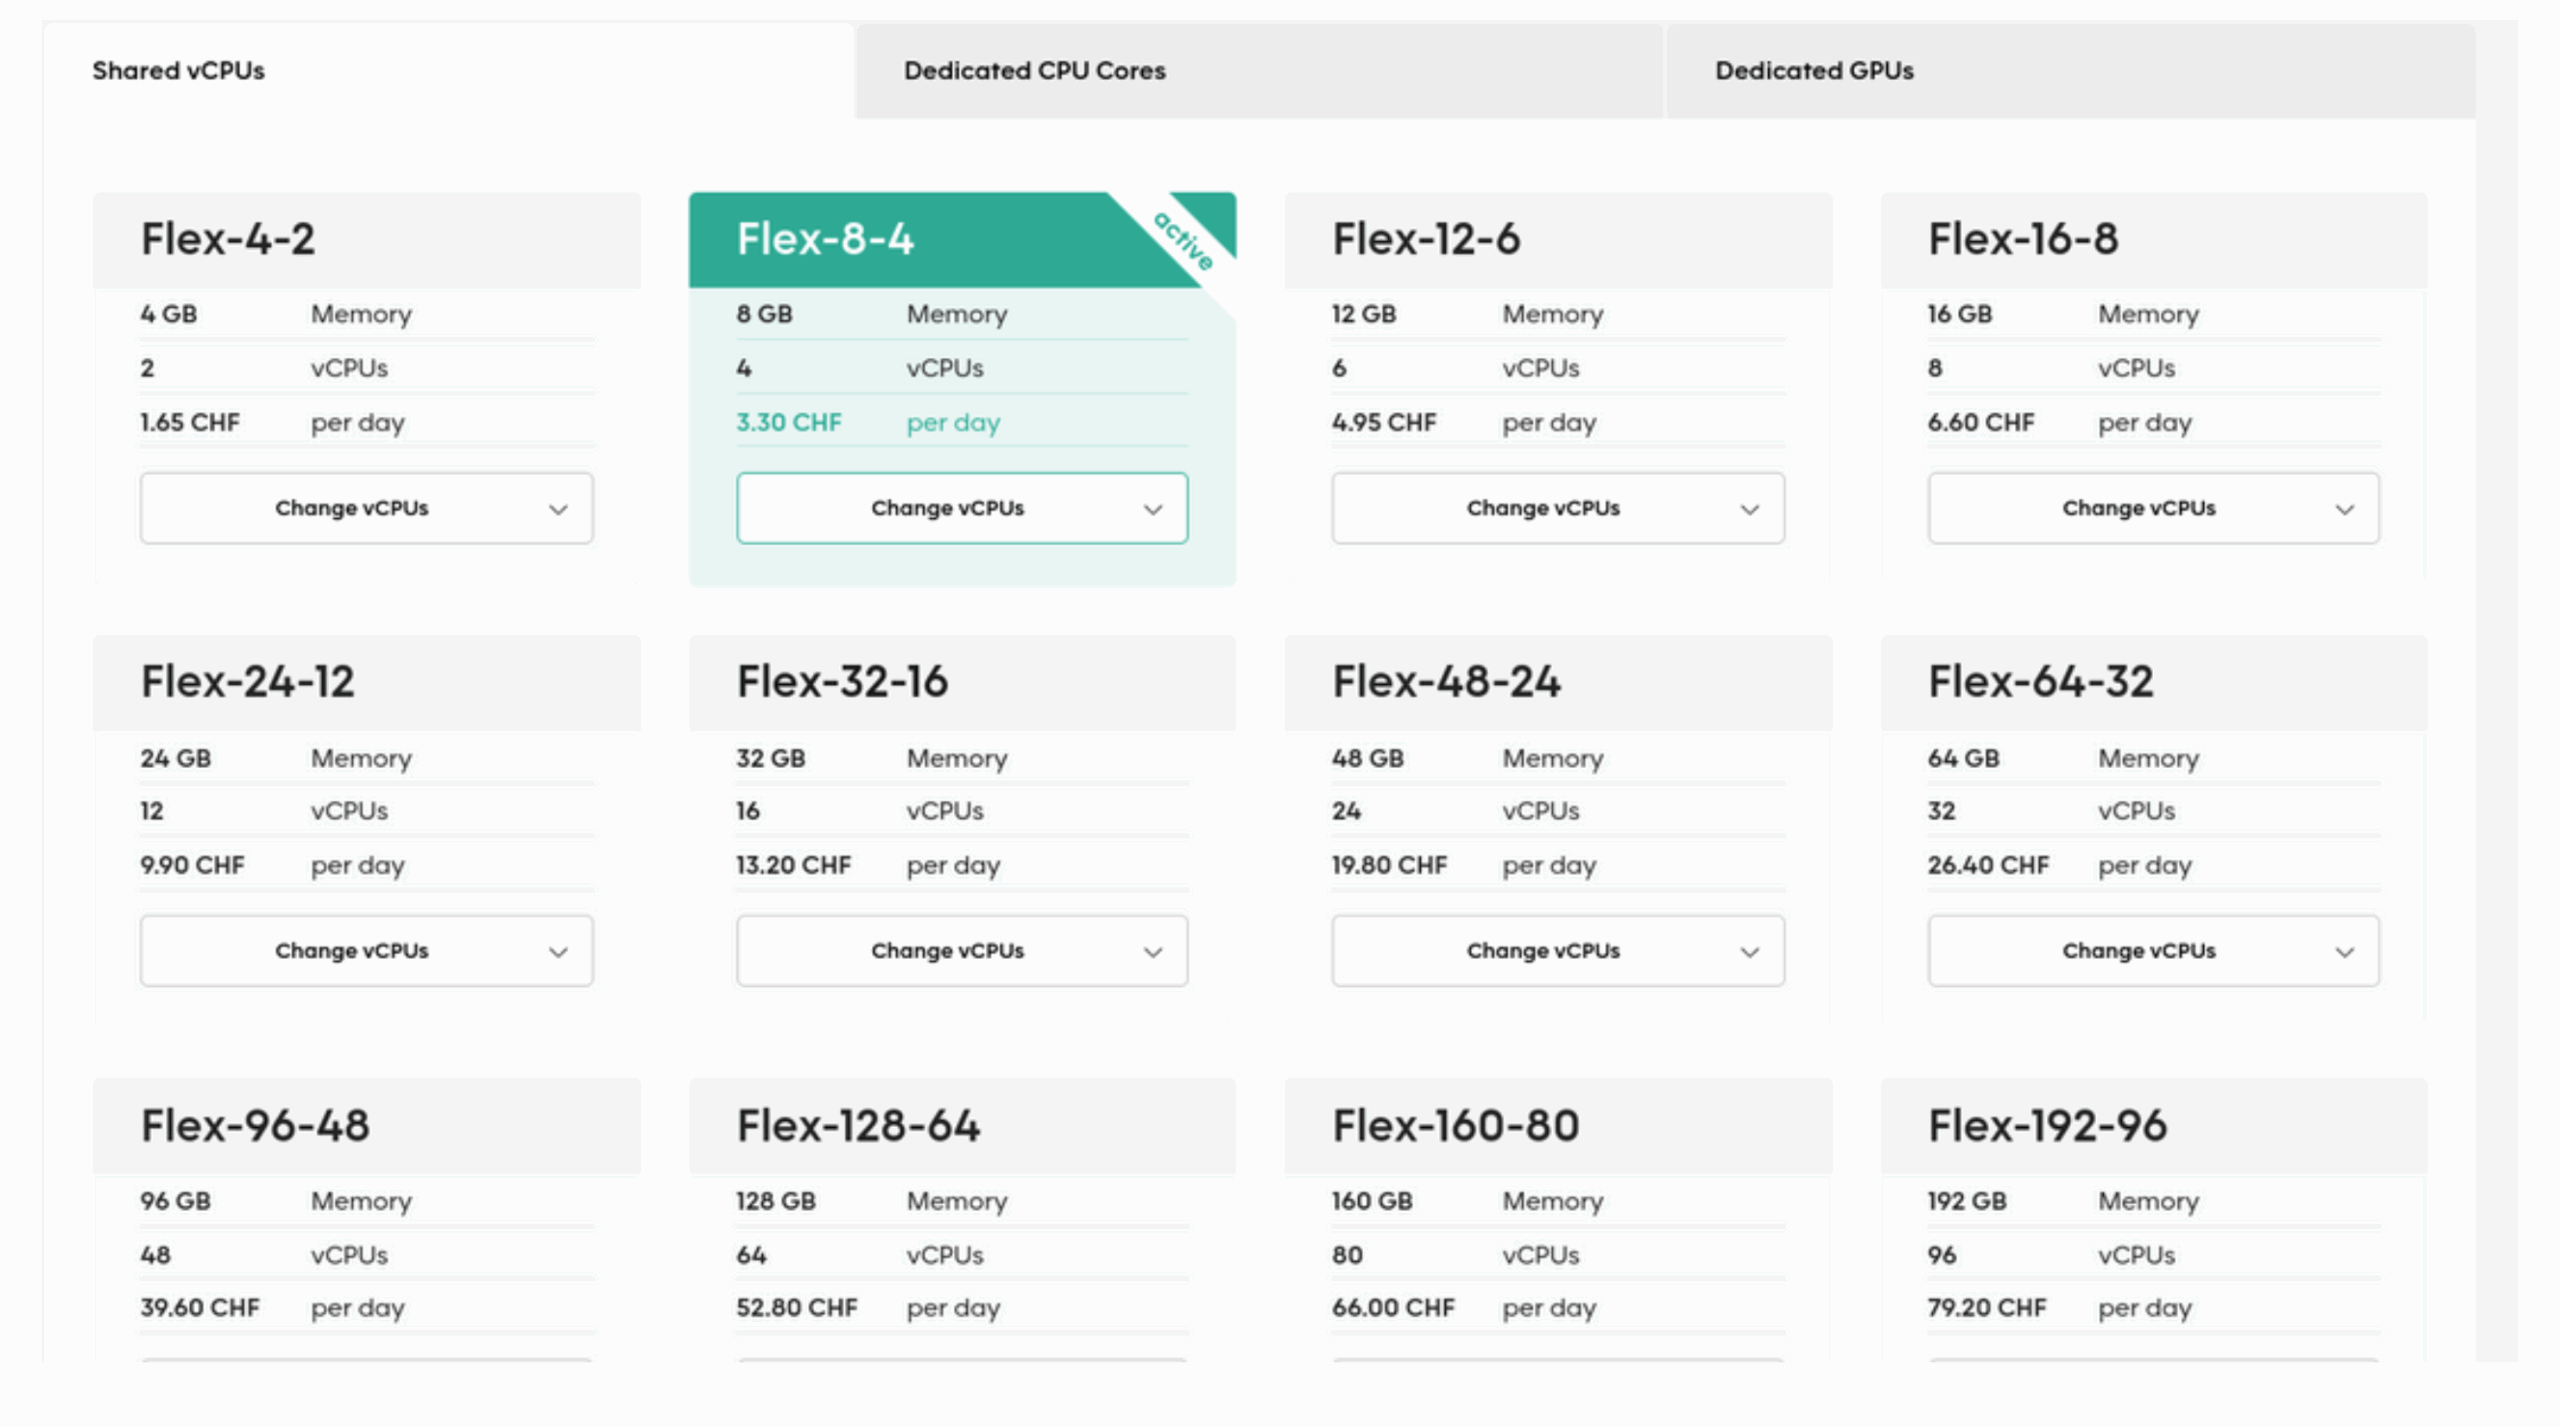Screen dimensions: 2560x1426
Task: Select the Flex-12-6 plan header
Action: pyautogui.click(x=1558, y=240)
